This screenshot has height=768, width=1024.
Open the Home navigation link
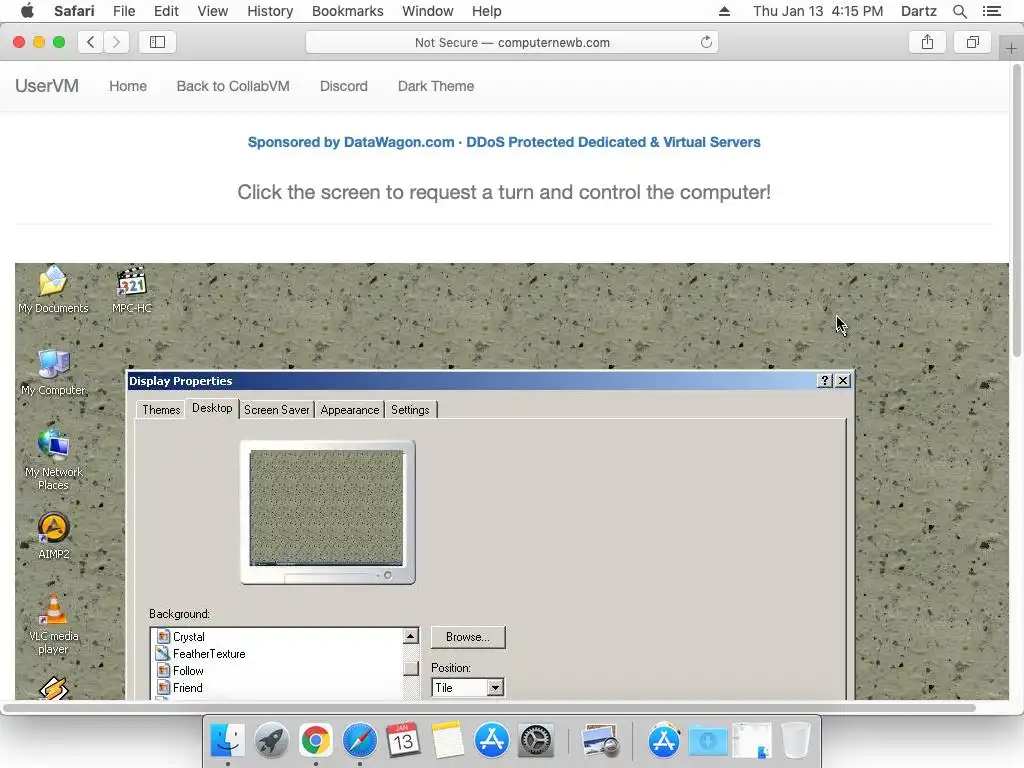[128, 86]
